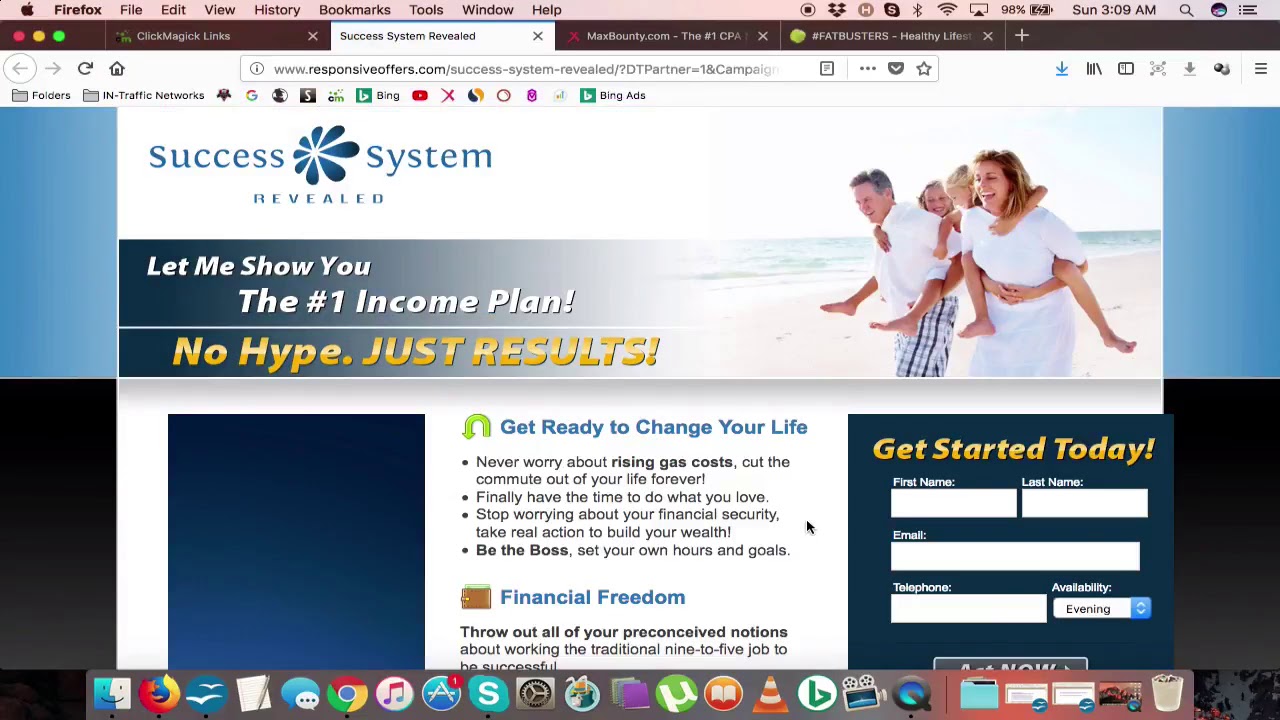The image size is (1280, 720).
Task: Open Bing Ads bookmark
Action: [613, 96]
